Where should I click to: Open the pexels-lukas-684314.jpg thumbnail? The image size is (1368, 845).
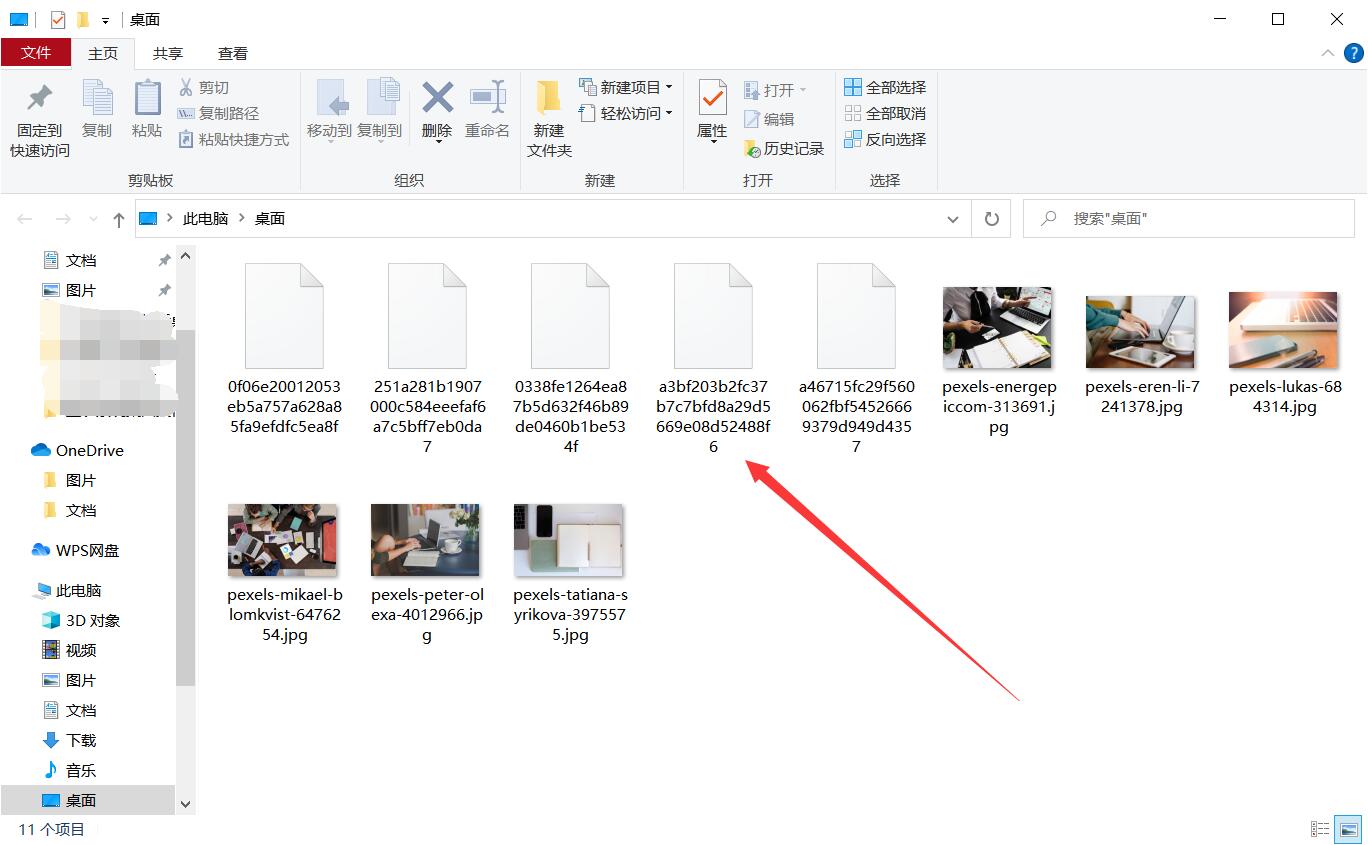coord(1283,330)
